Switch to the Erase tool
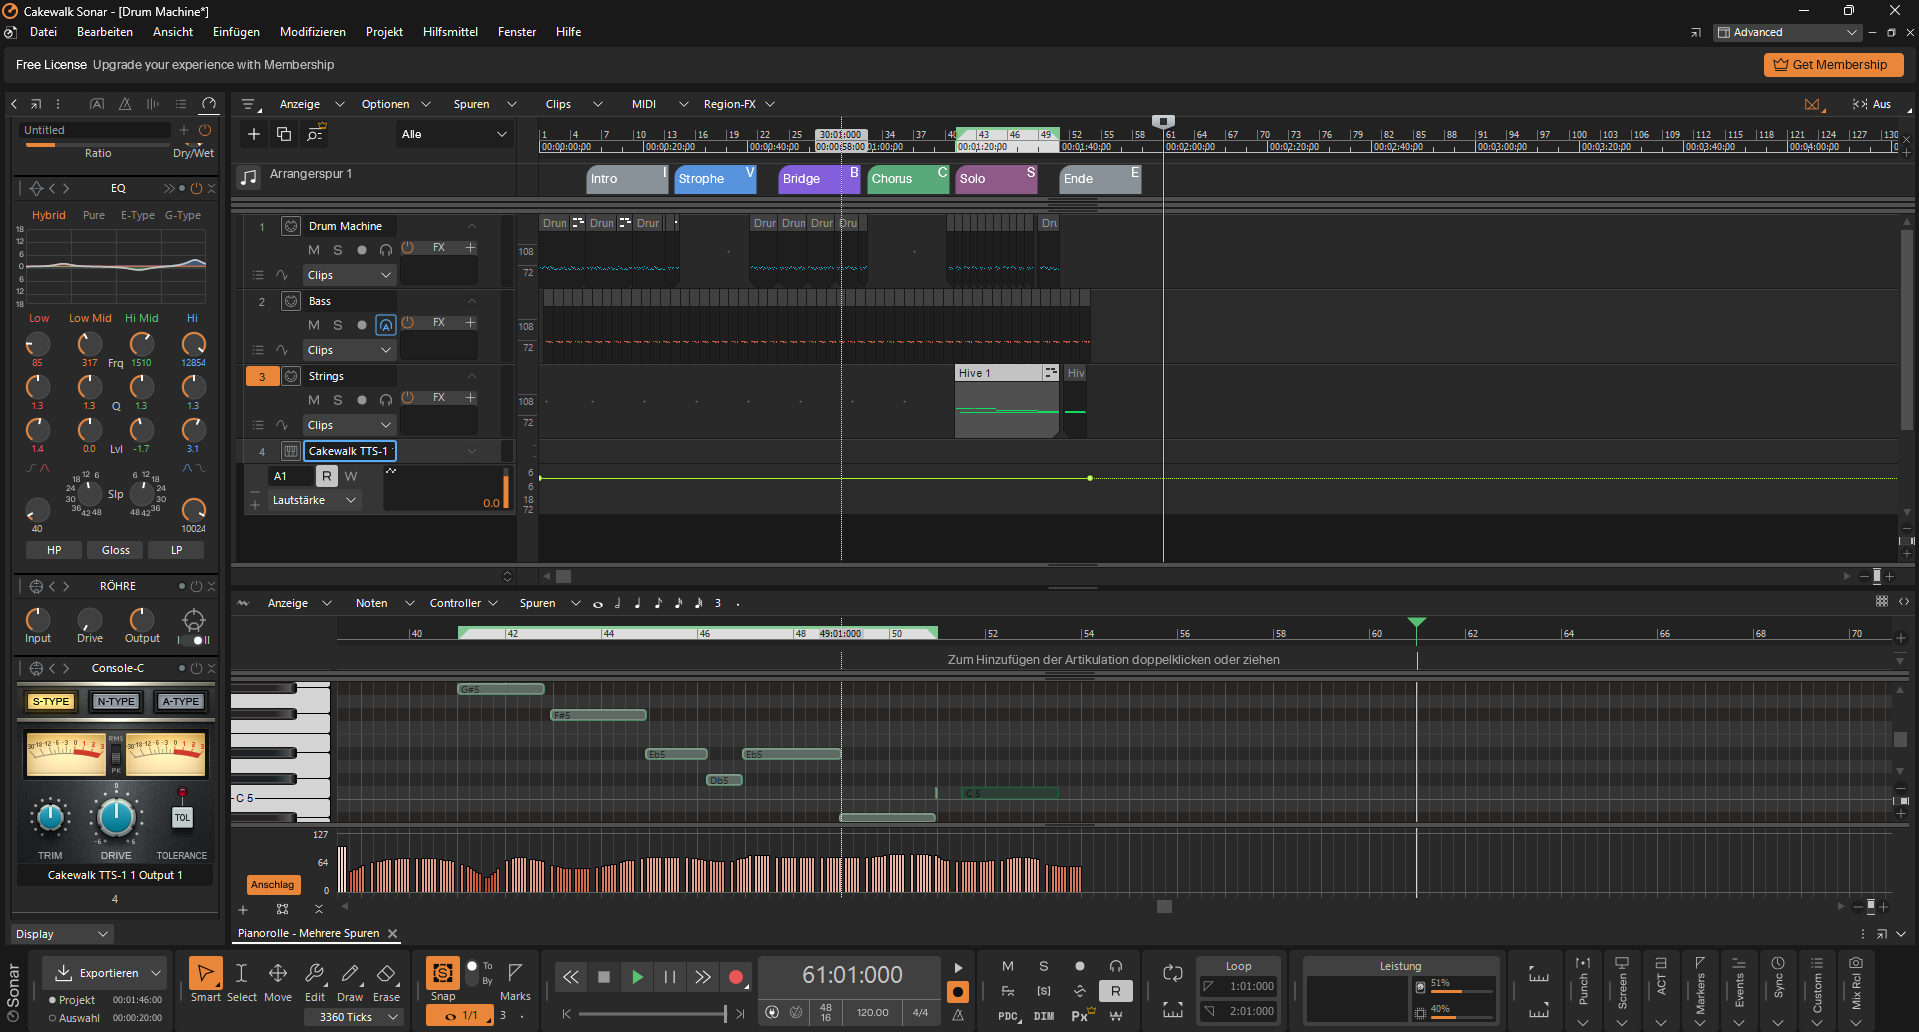 (x=386, y=973)
